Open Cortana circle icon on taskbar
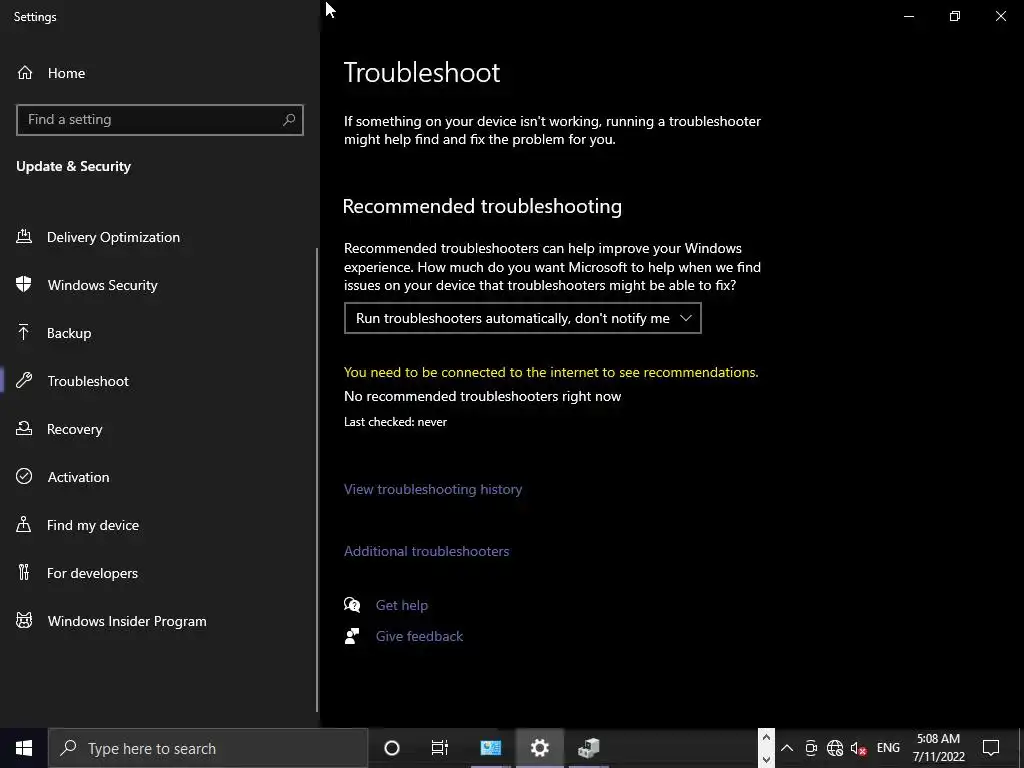 coord(392,748)
